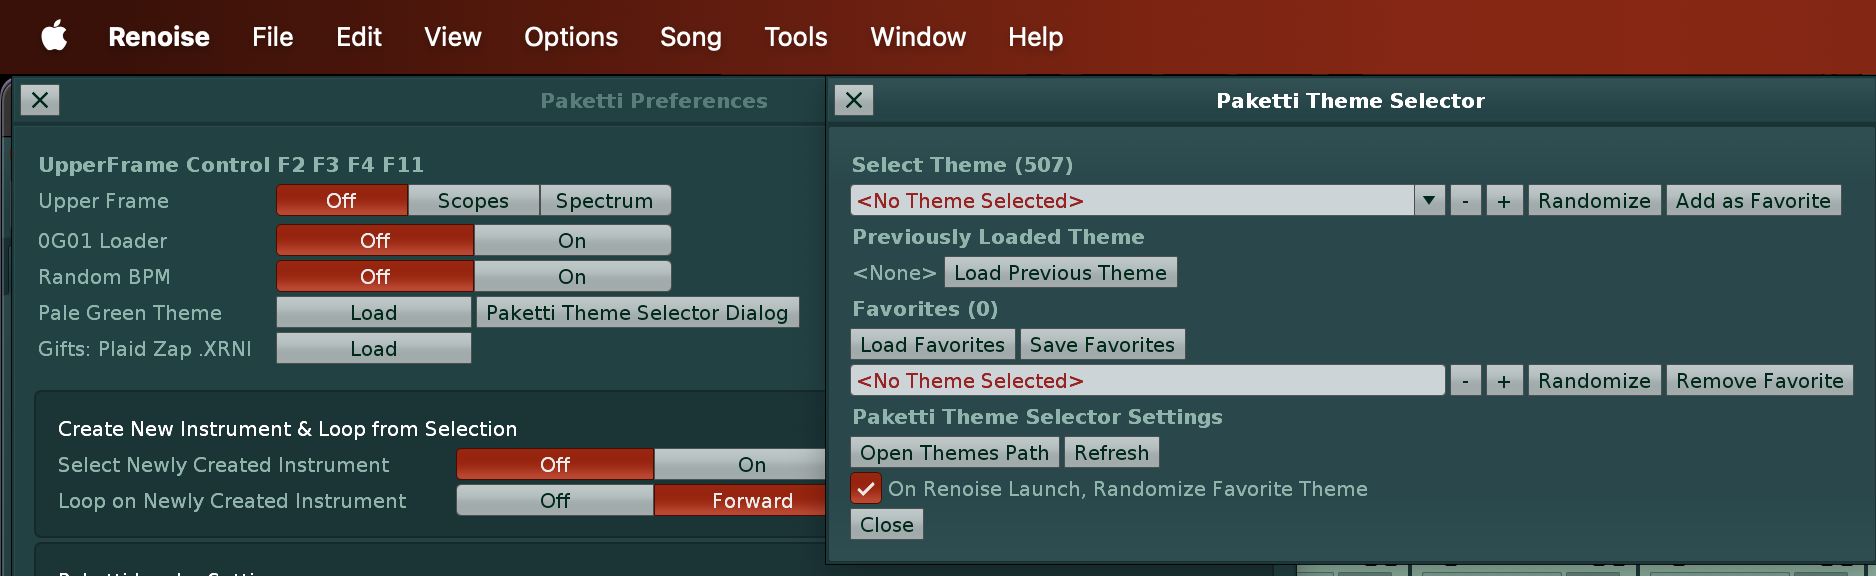Open the Apple menu

pyautogui.click(x=54, y=37)
